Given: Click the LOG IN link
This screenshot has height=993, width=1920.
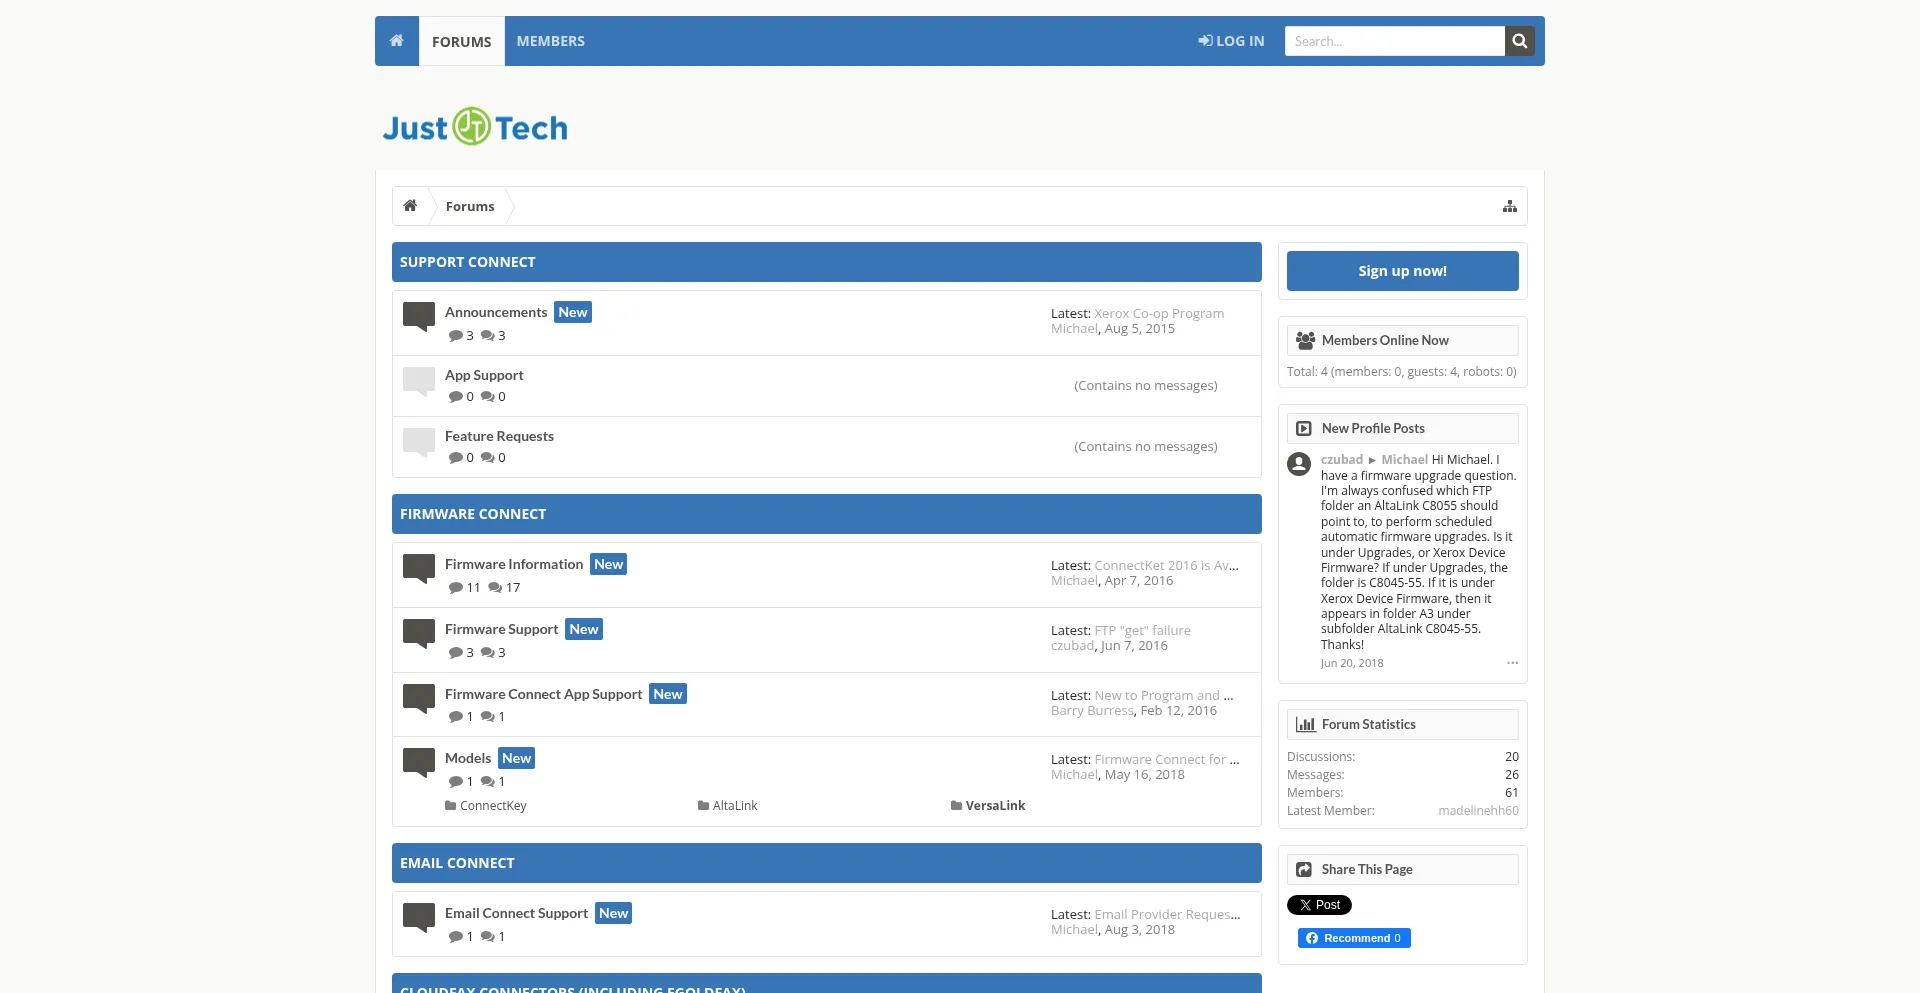Looking at the screenshot, I should (1231, 41).
